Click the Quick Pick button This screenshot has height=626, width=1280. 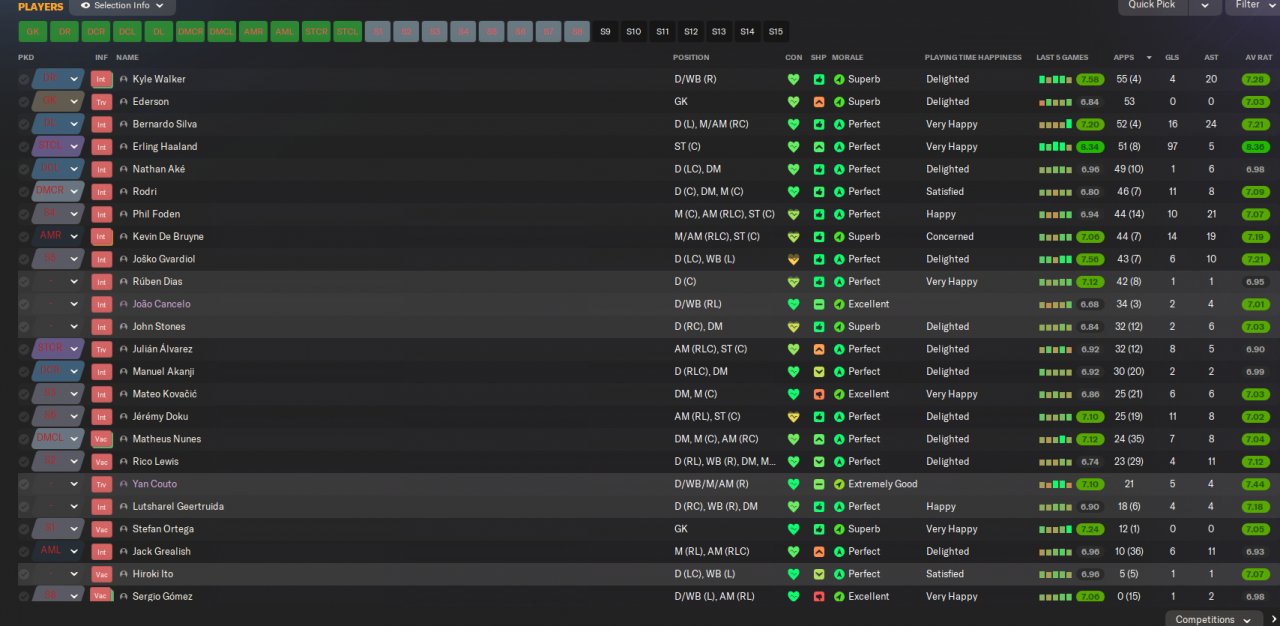click(x=1152, y=6)
